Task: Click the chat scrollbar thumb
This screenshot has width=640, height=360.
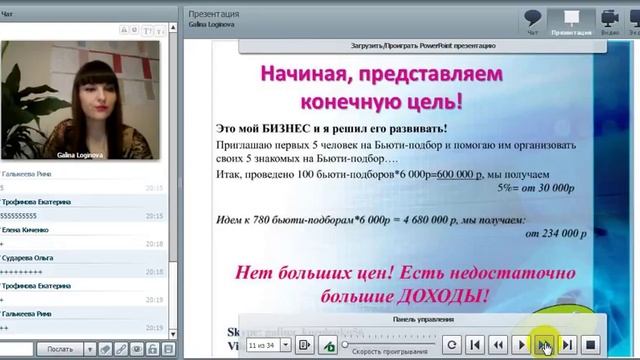Action: point(173,147)
